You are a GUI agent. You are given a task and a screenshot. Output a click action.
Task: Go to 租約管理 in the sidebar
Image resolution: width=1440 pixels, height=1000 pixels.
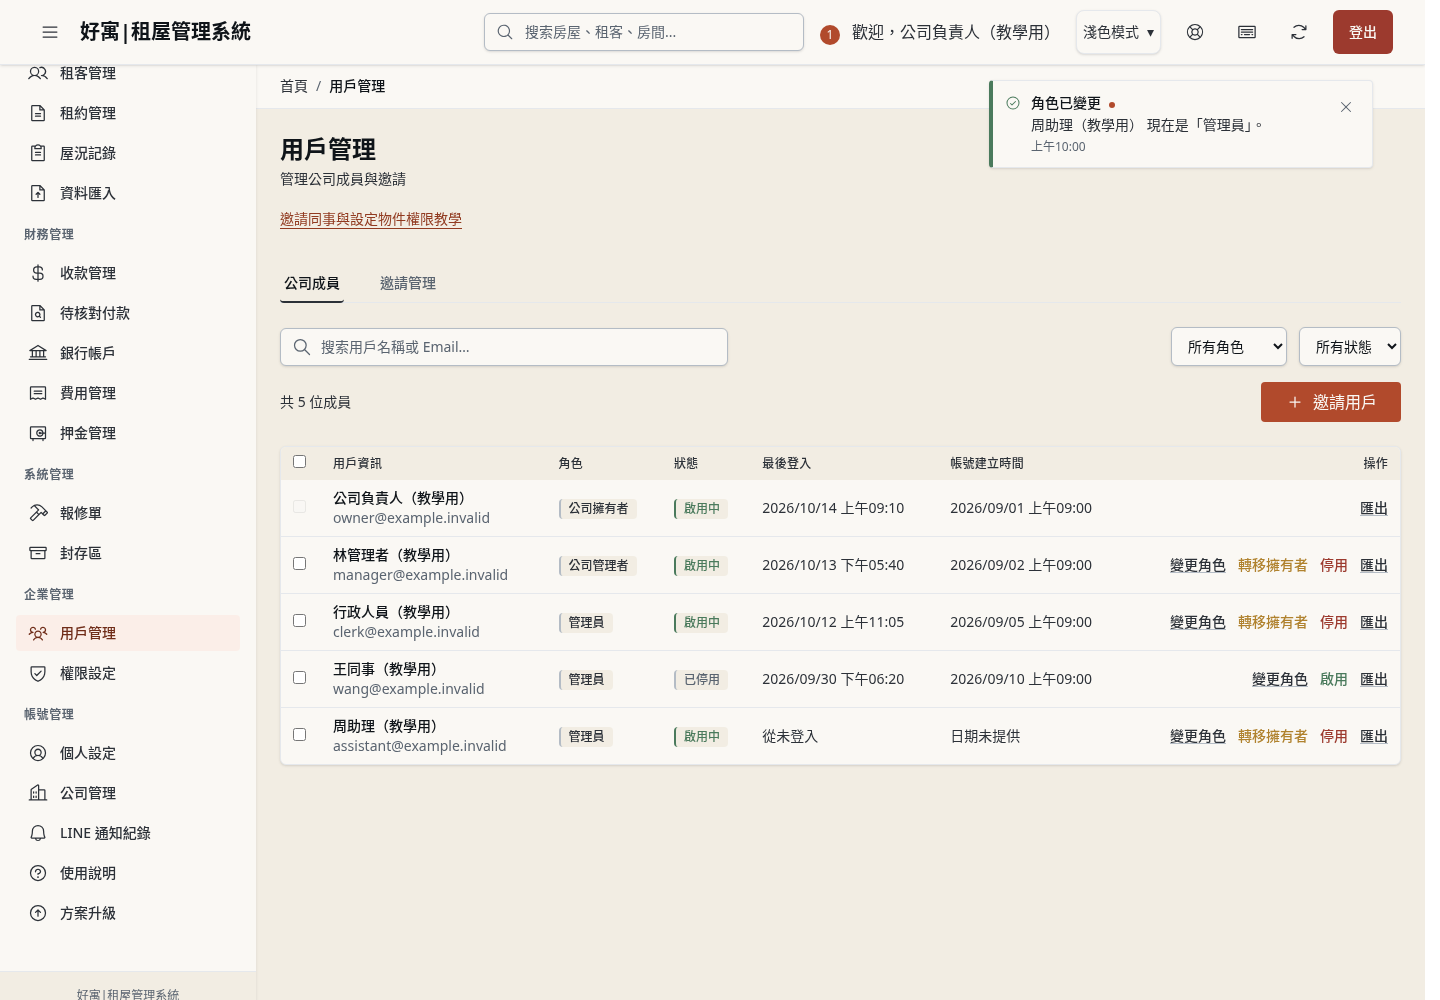pos(128,113)
